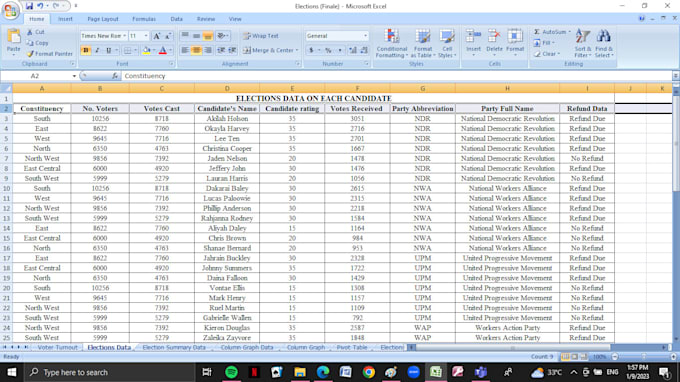Toggle Underline formatting
The height and width of the screenshot is (382, 680).
coord(108,50)
